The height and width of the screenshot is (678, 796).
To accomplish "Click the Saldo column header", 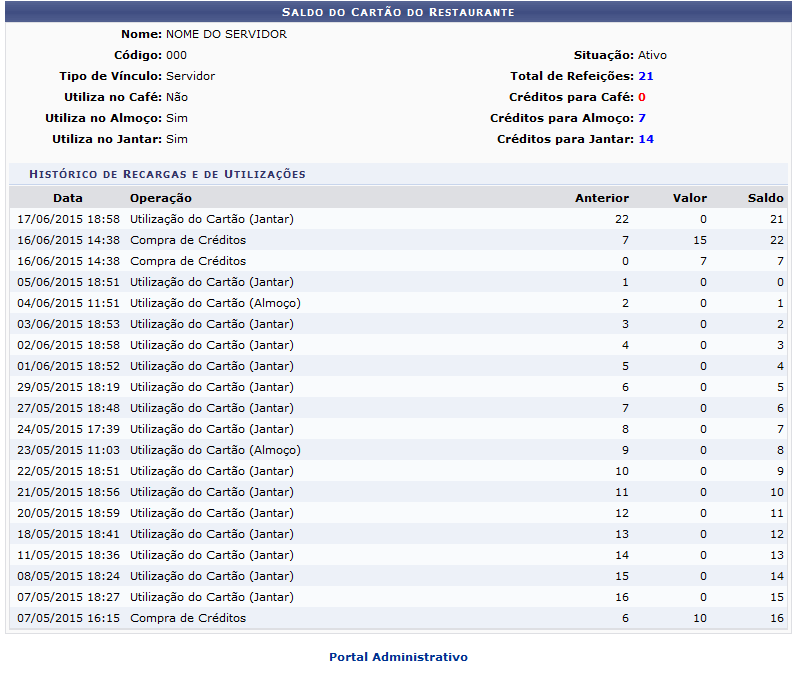I will (765, 198).
